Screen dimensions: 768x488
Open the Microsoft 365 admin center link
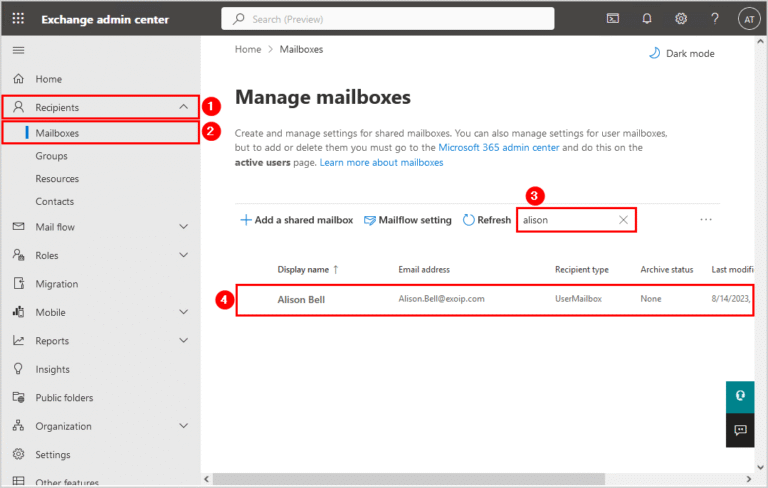500,147
